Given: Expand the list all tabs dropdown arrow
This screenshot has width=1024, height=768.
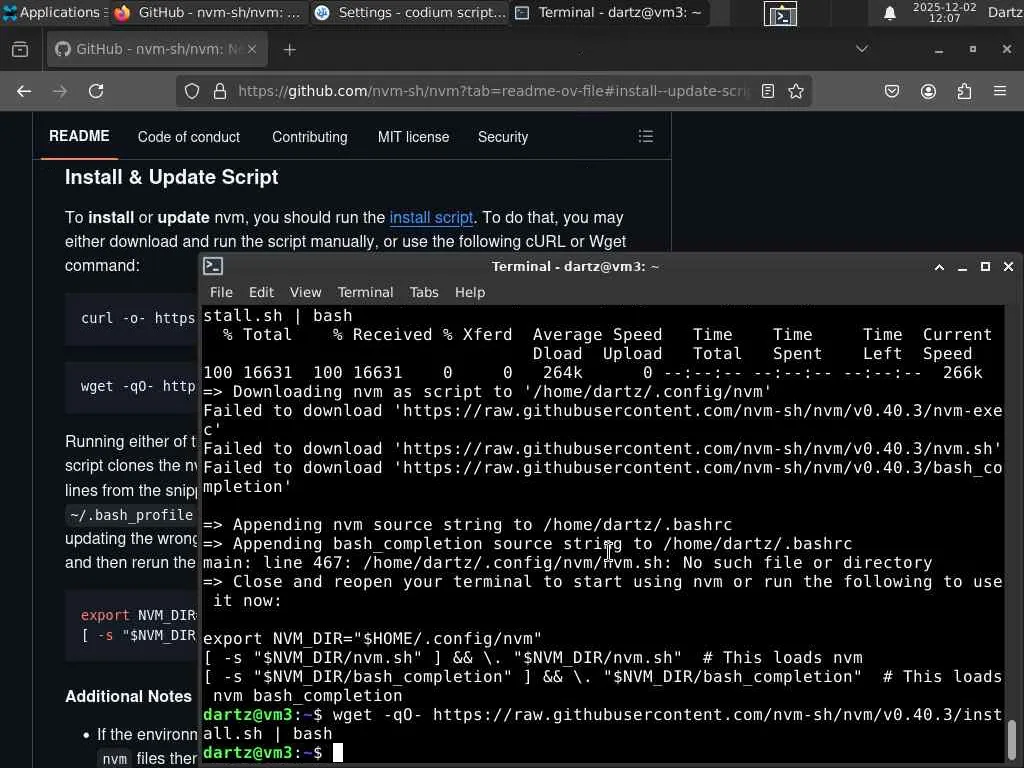Looking at the screenshot, I should point(862,49).
